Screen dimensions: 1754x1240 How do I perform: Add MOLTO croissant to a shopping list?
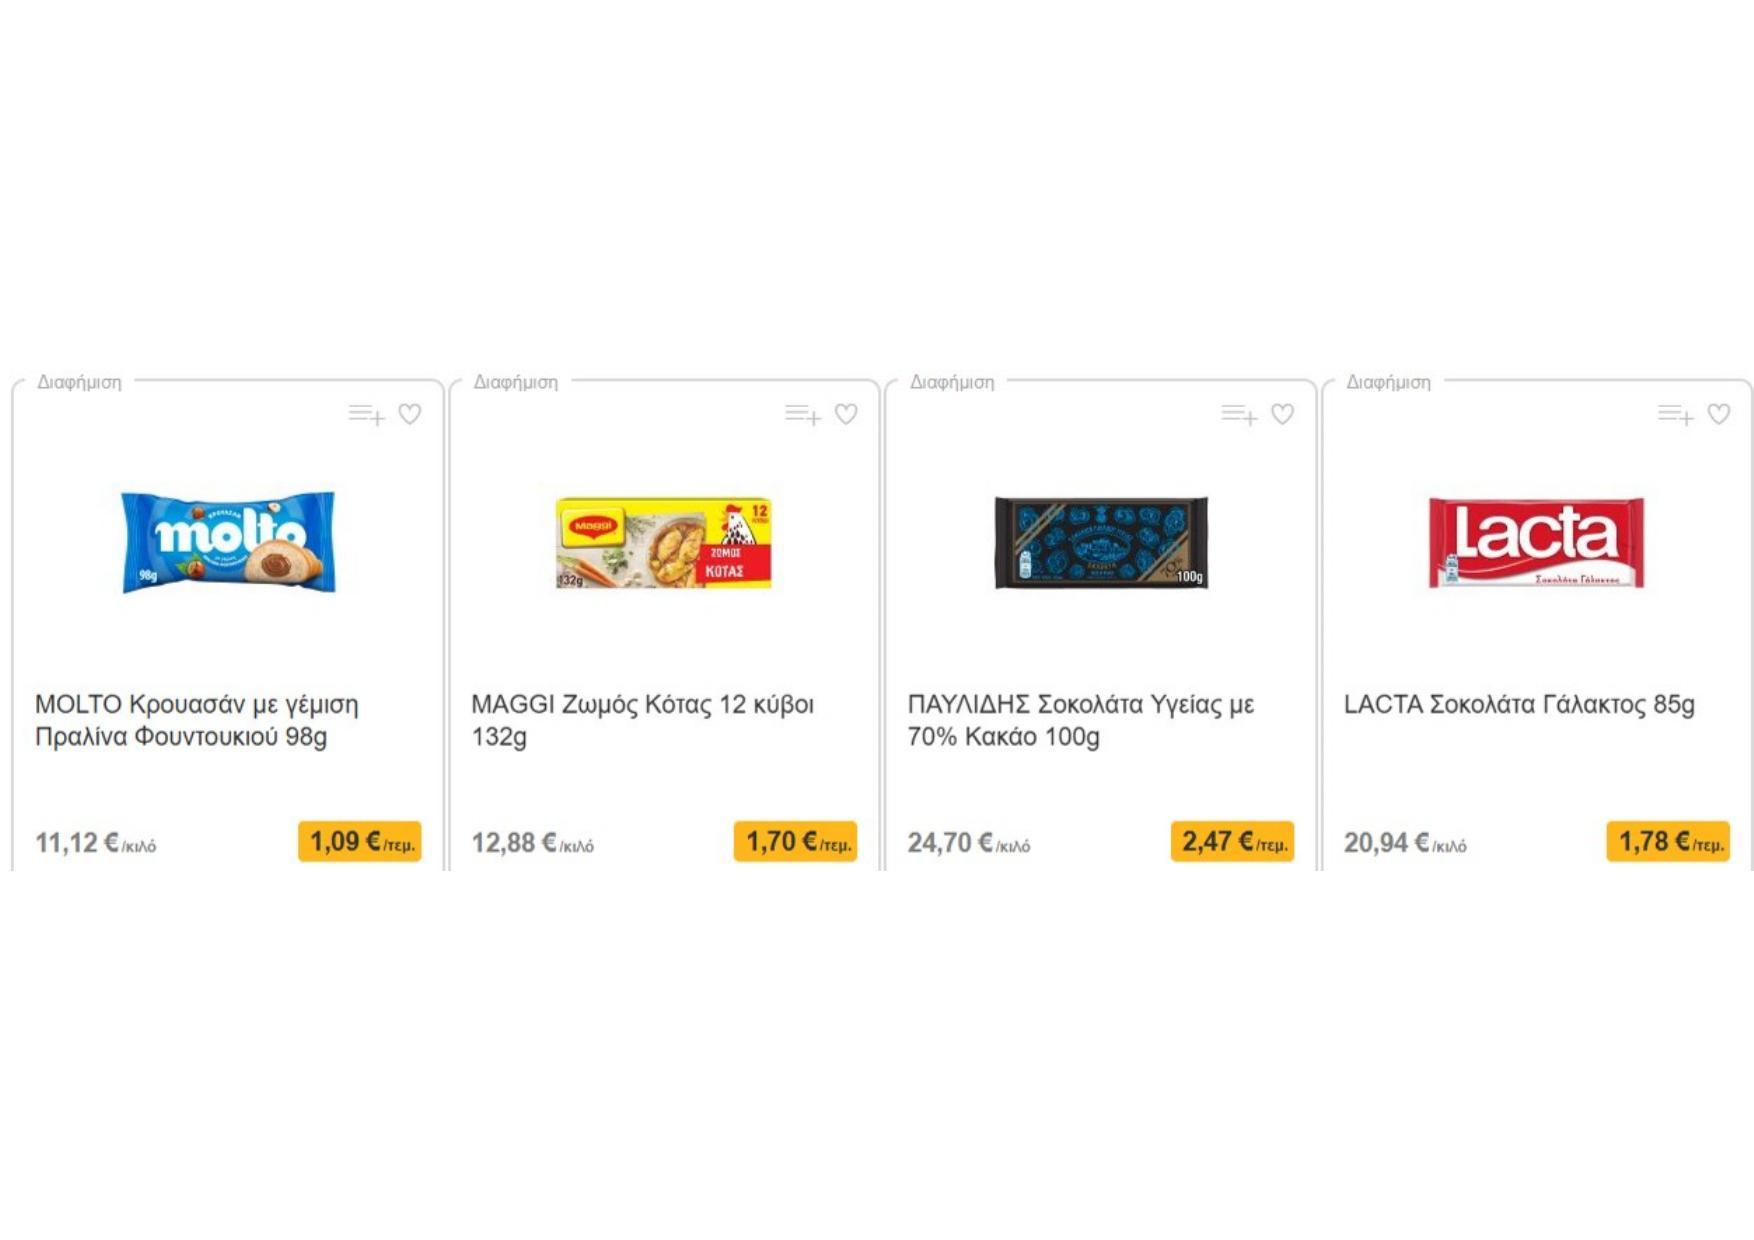click(x=366, y=414)
